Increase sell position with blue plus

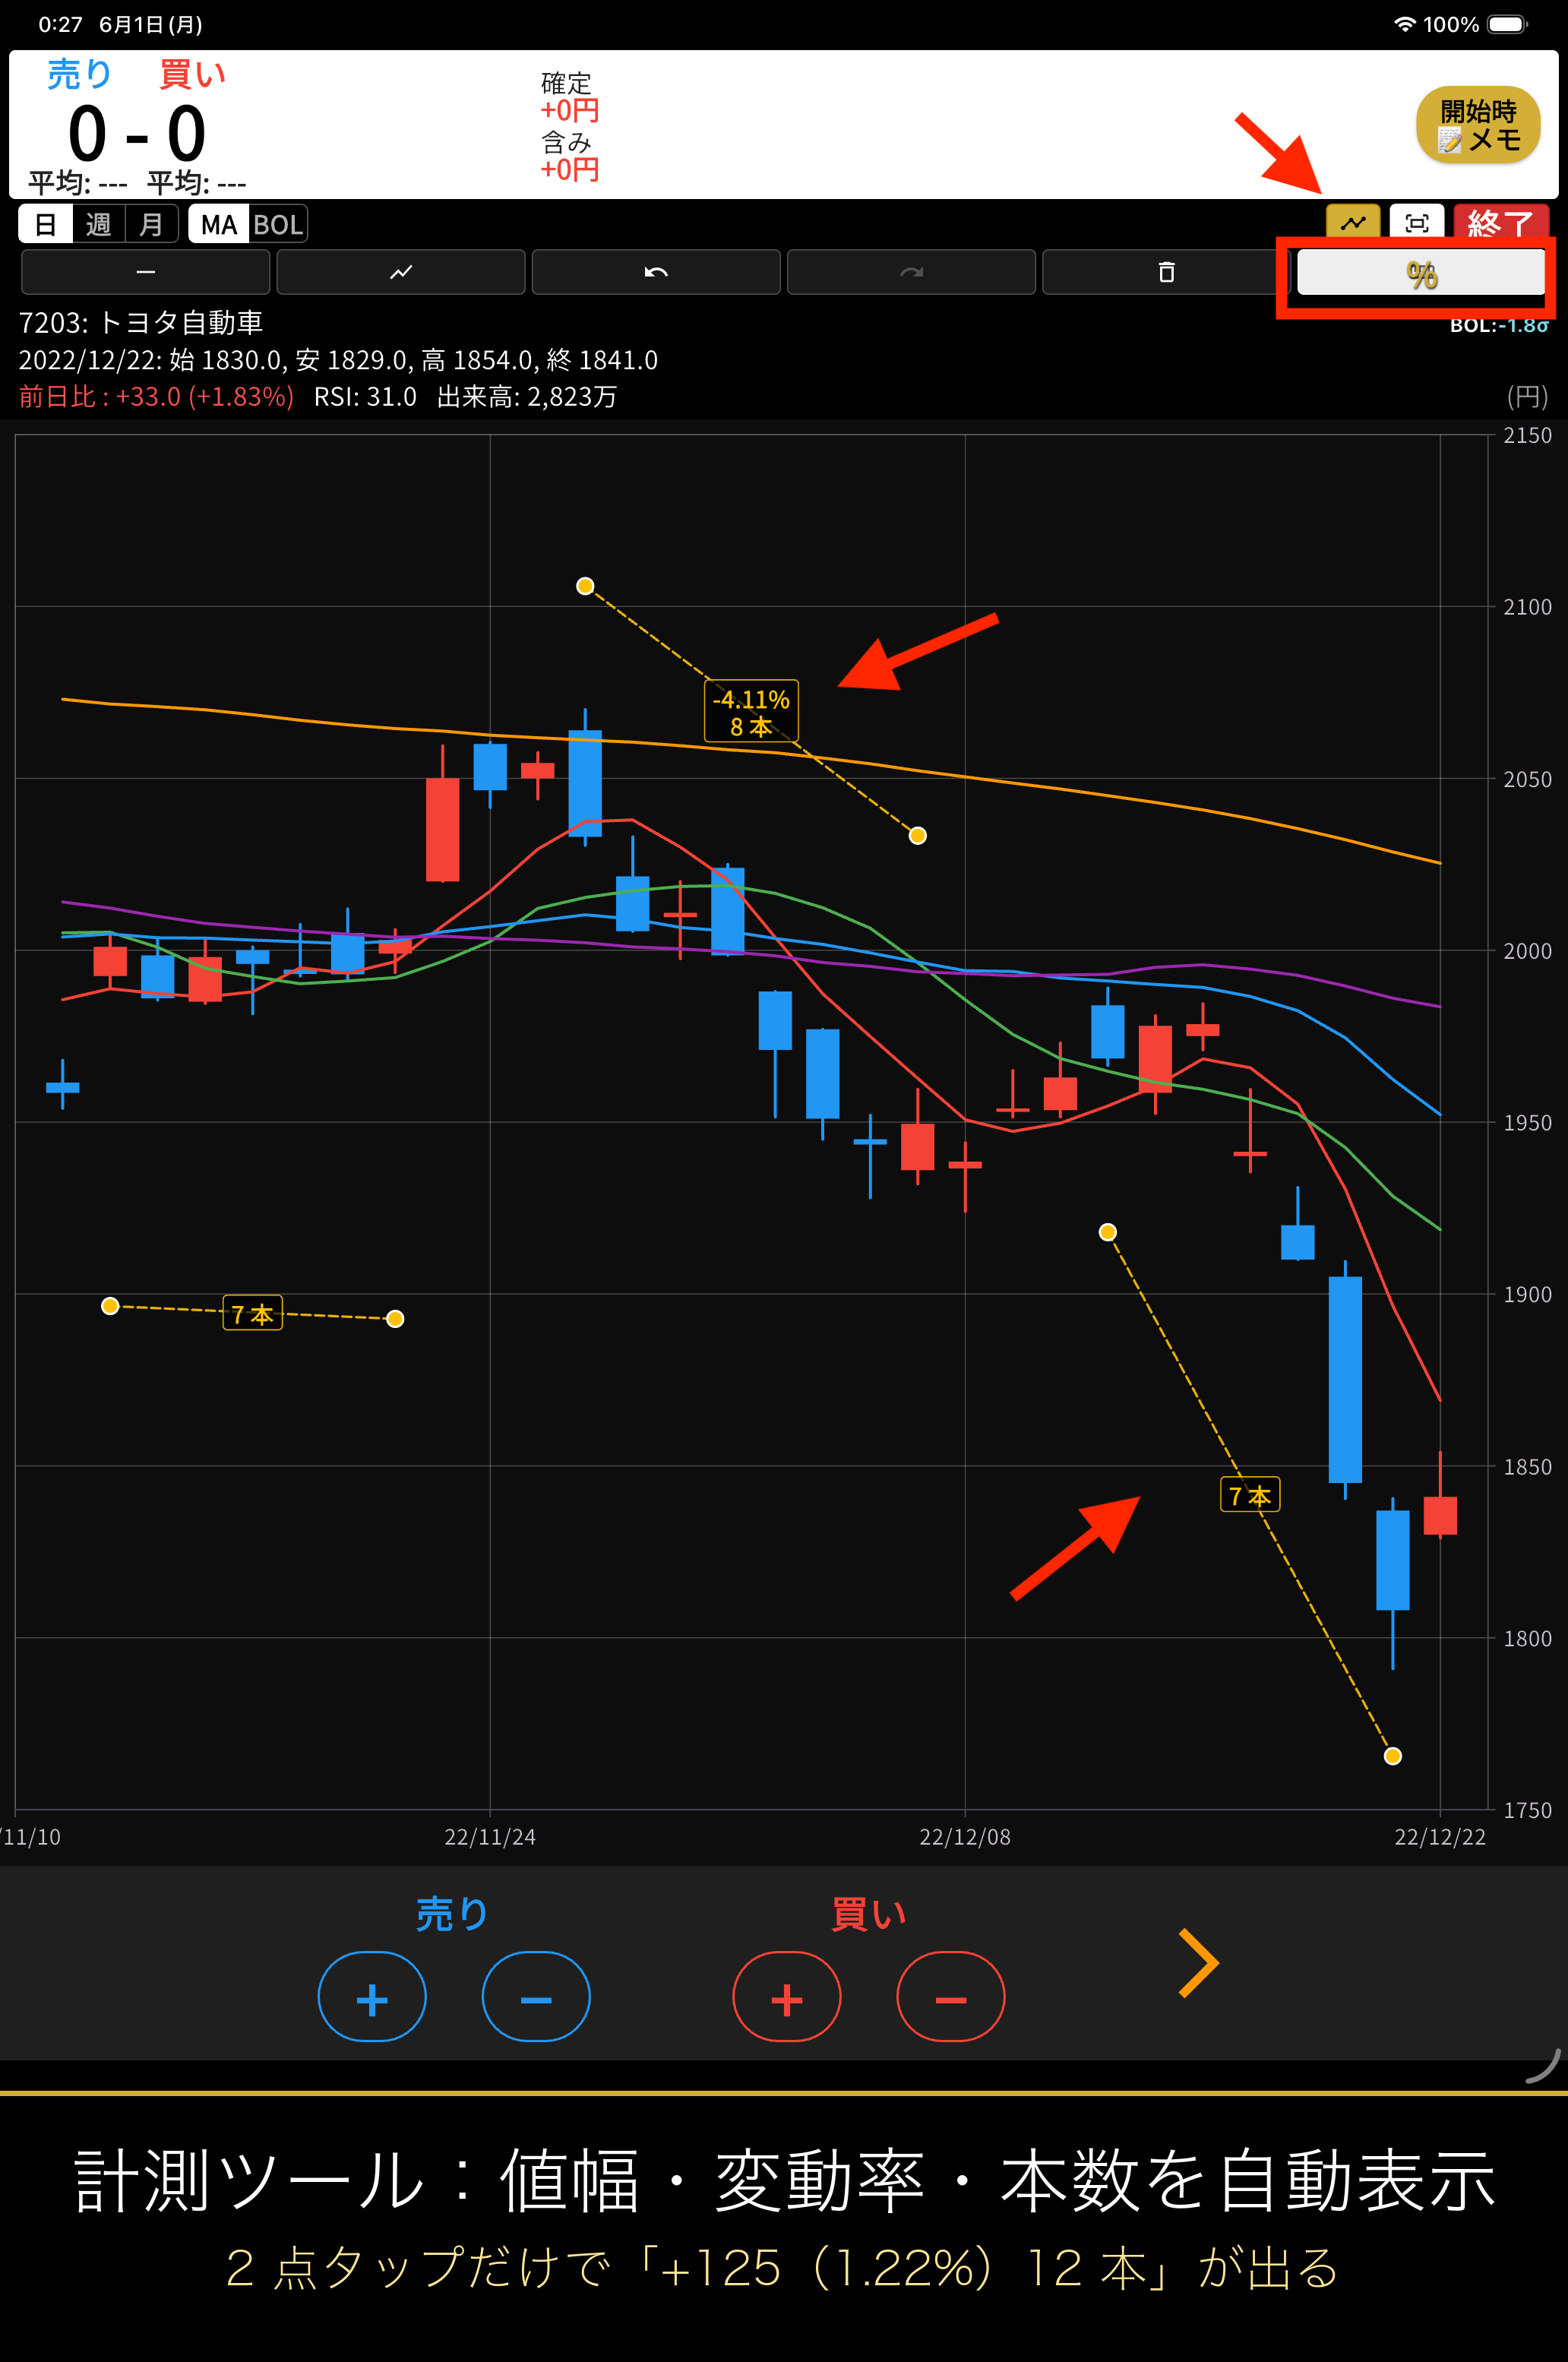click(372, 1997)
